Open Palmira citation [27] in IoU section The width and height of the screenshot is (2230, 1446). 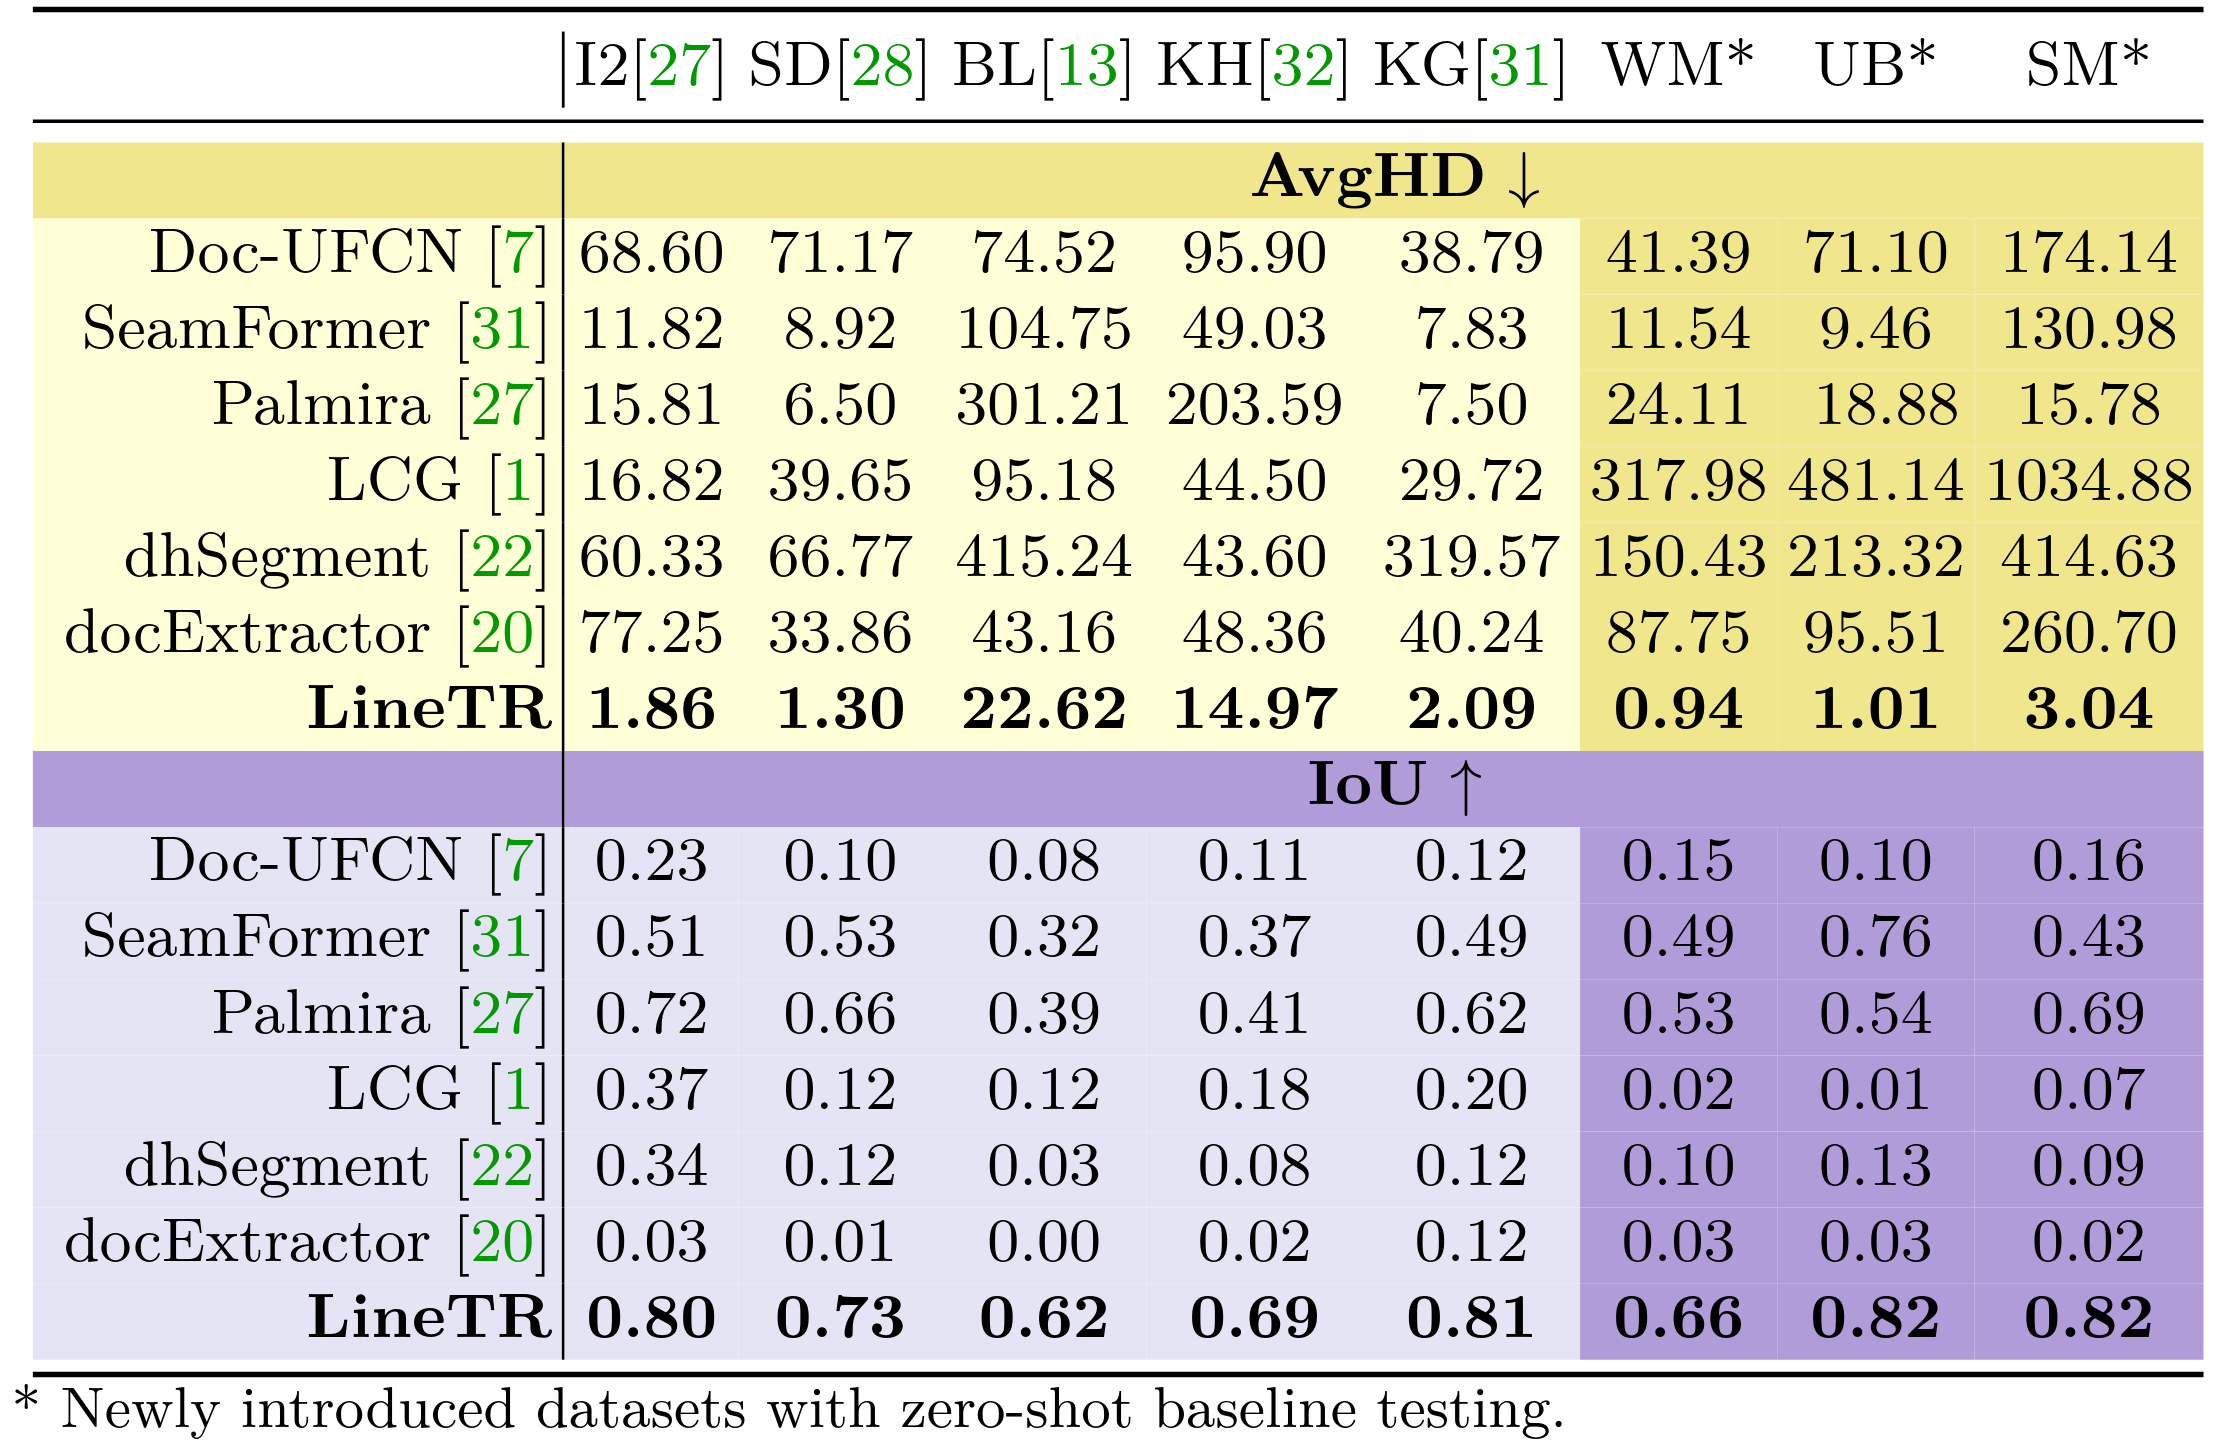point(502,1014)
